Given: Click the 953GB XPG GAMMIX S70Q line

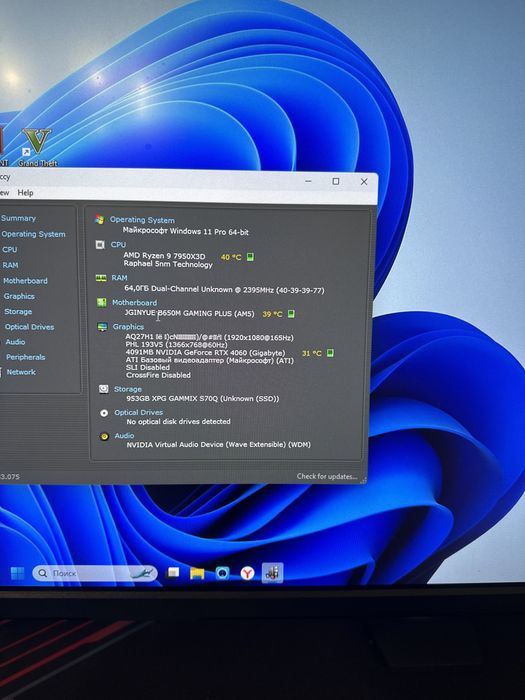Looking at the screenshot, I should click(x=202, y=398).
